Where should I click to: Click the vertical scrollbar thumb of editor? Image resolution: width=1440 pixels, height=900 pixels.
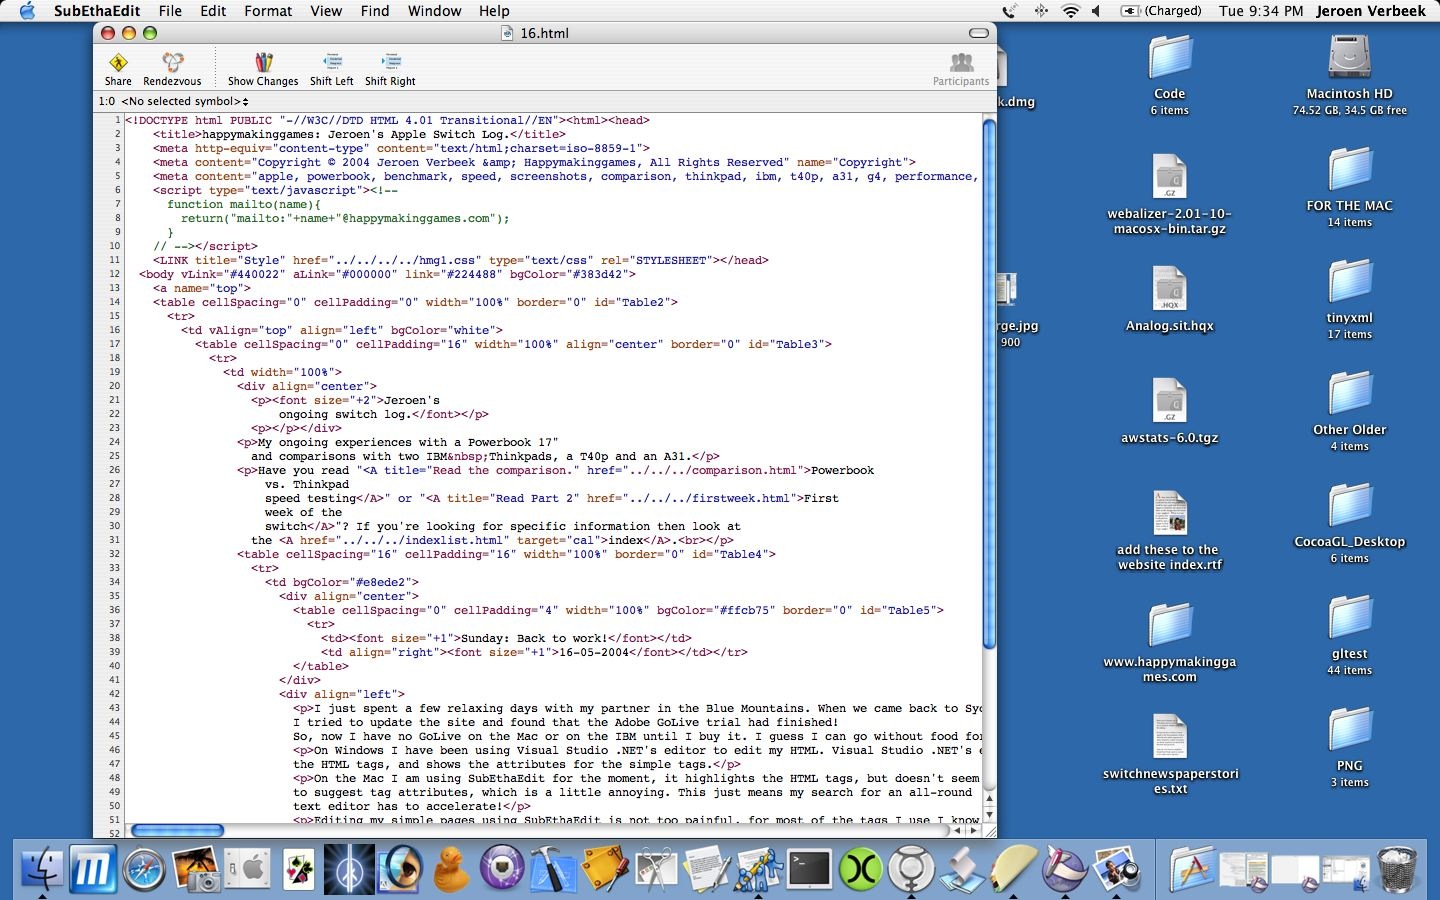tap(989, 385)
